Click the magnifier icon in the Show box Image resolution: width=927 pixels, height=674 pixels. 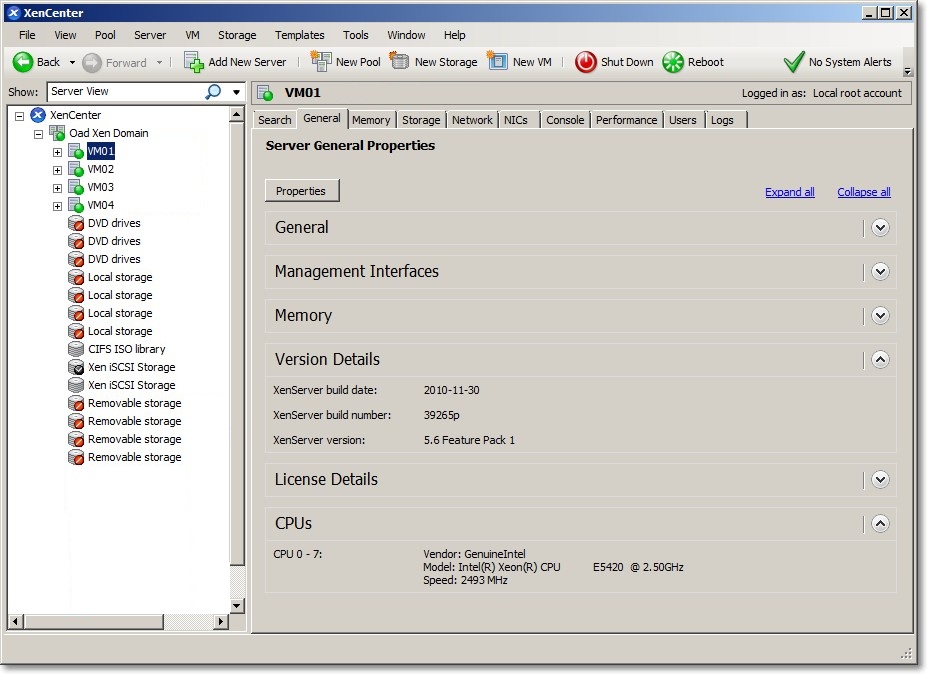tap(213, 92)
